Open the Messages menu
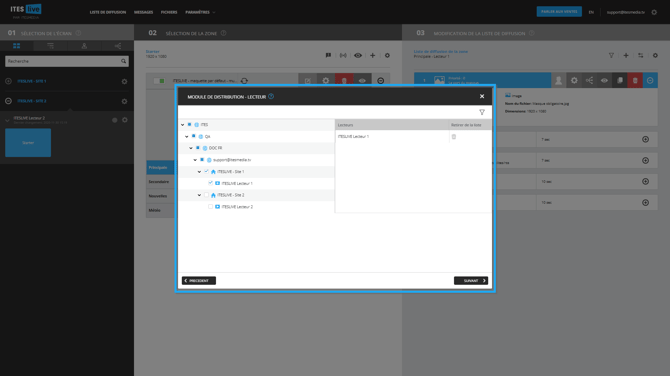 pos(144,12)
